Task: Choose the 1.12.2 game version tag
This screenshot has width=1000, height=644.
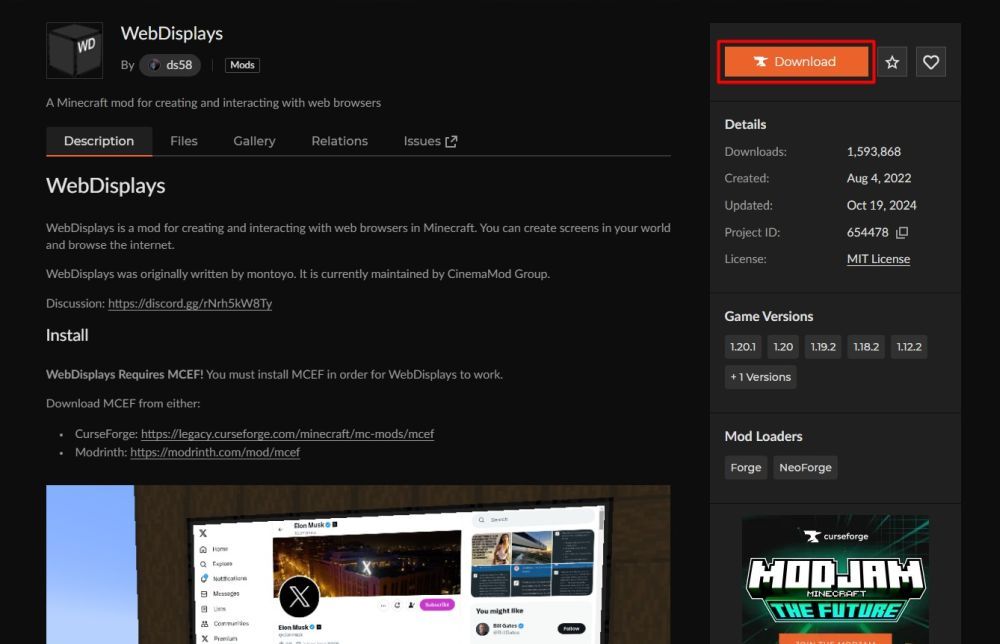Action: tap(908, 347)
